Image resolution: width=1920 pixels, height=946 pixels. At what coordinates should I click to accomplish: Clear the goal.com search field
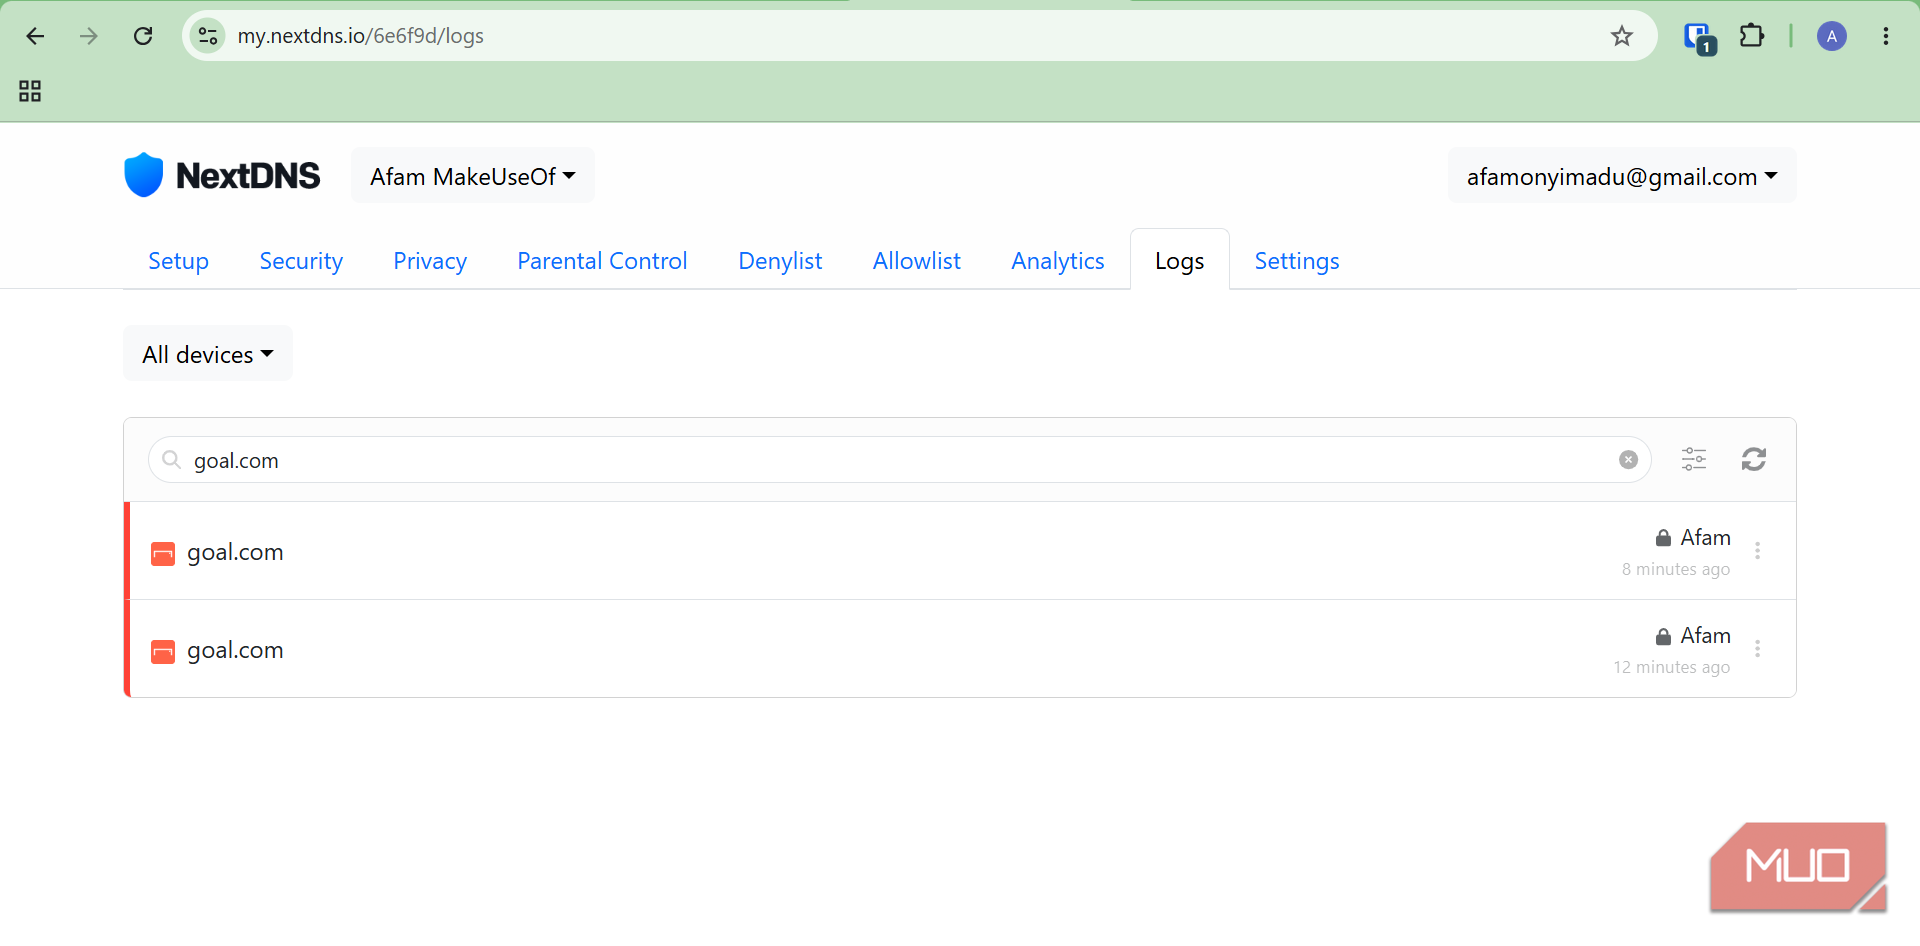tap(1629, 460)
